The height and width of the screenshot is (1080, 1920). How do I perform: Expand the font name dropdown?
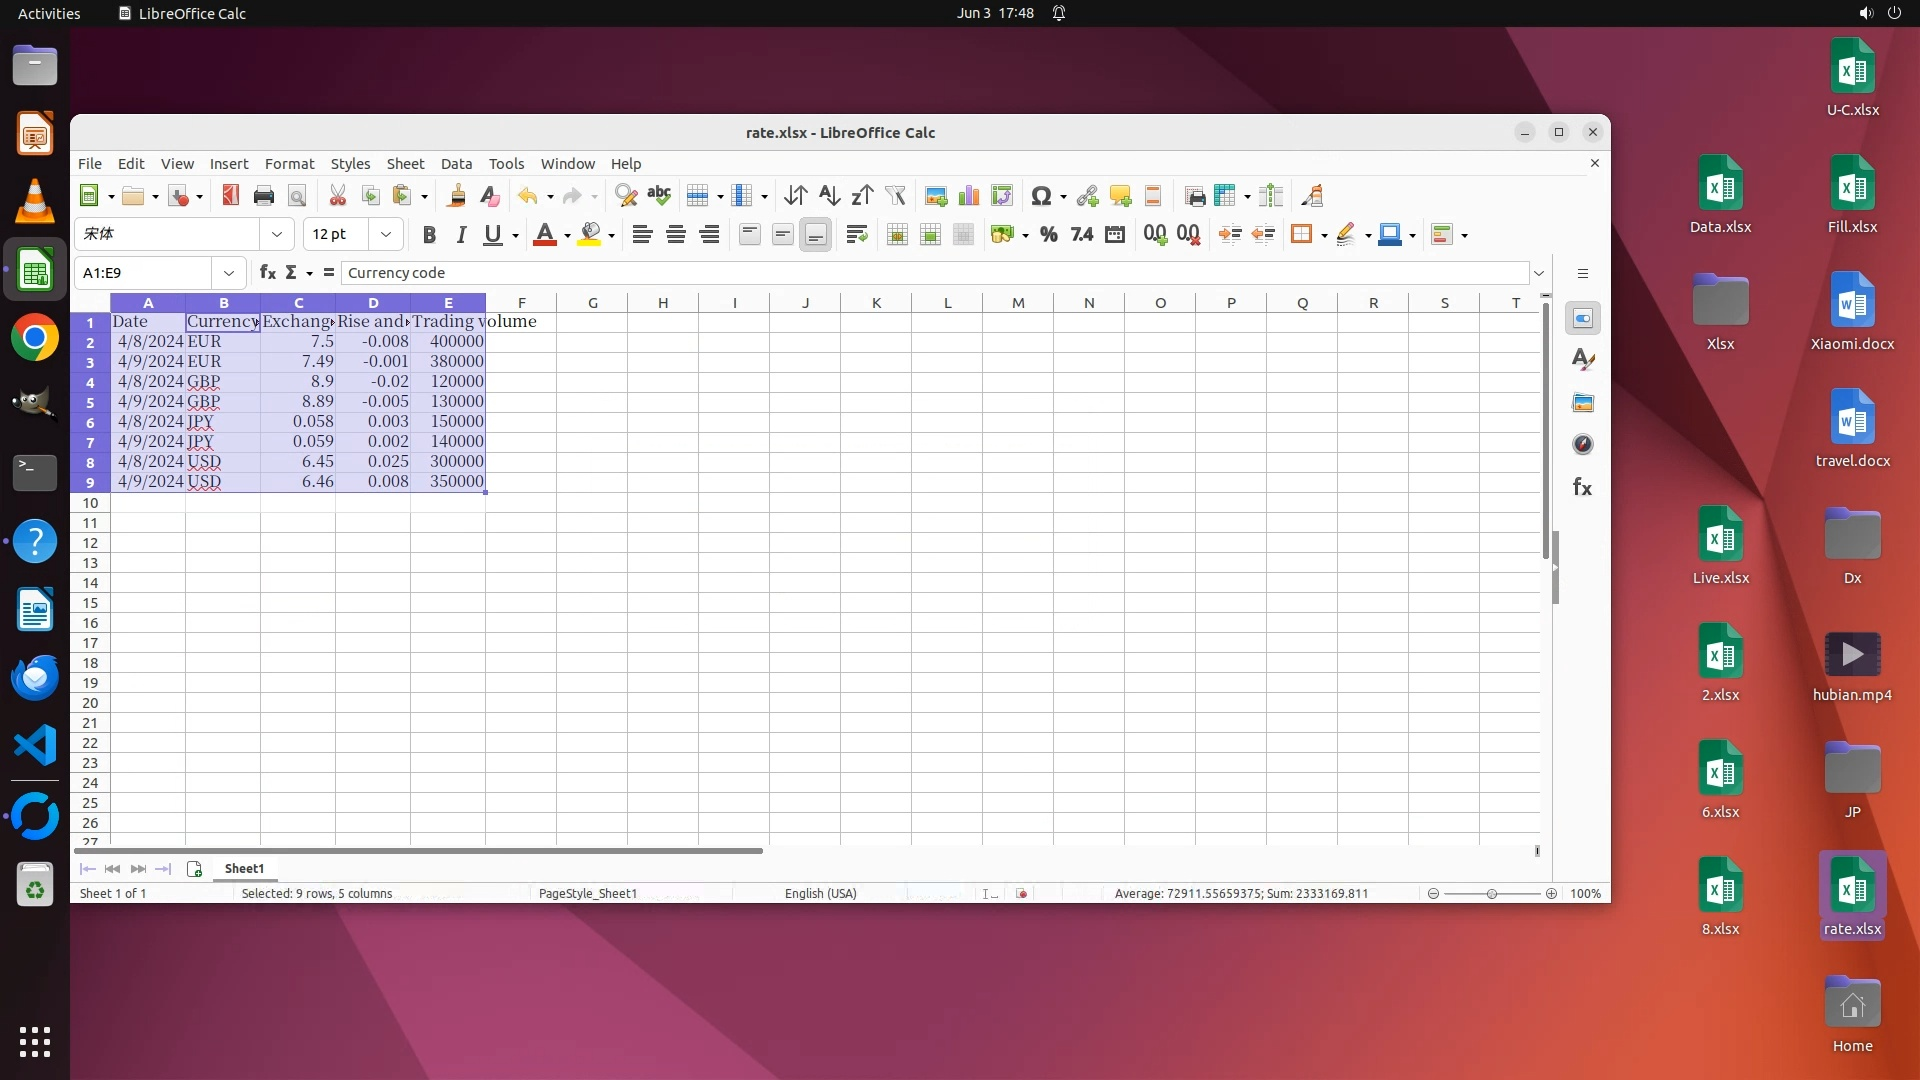(x=277, y=235)
